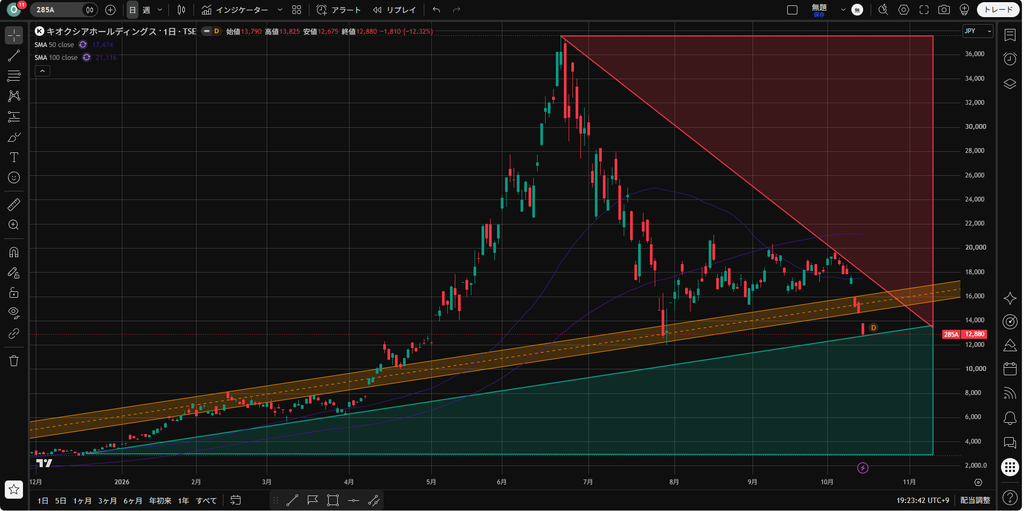Select the flag mark in favorites toolbar
The height and width of the screenshot is (511, 1024).
(312, 501)
